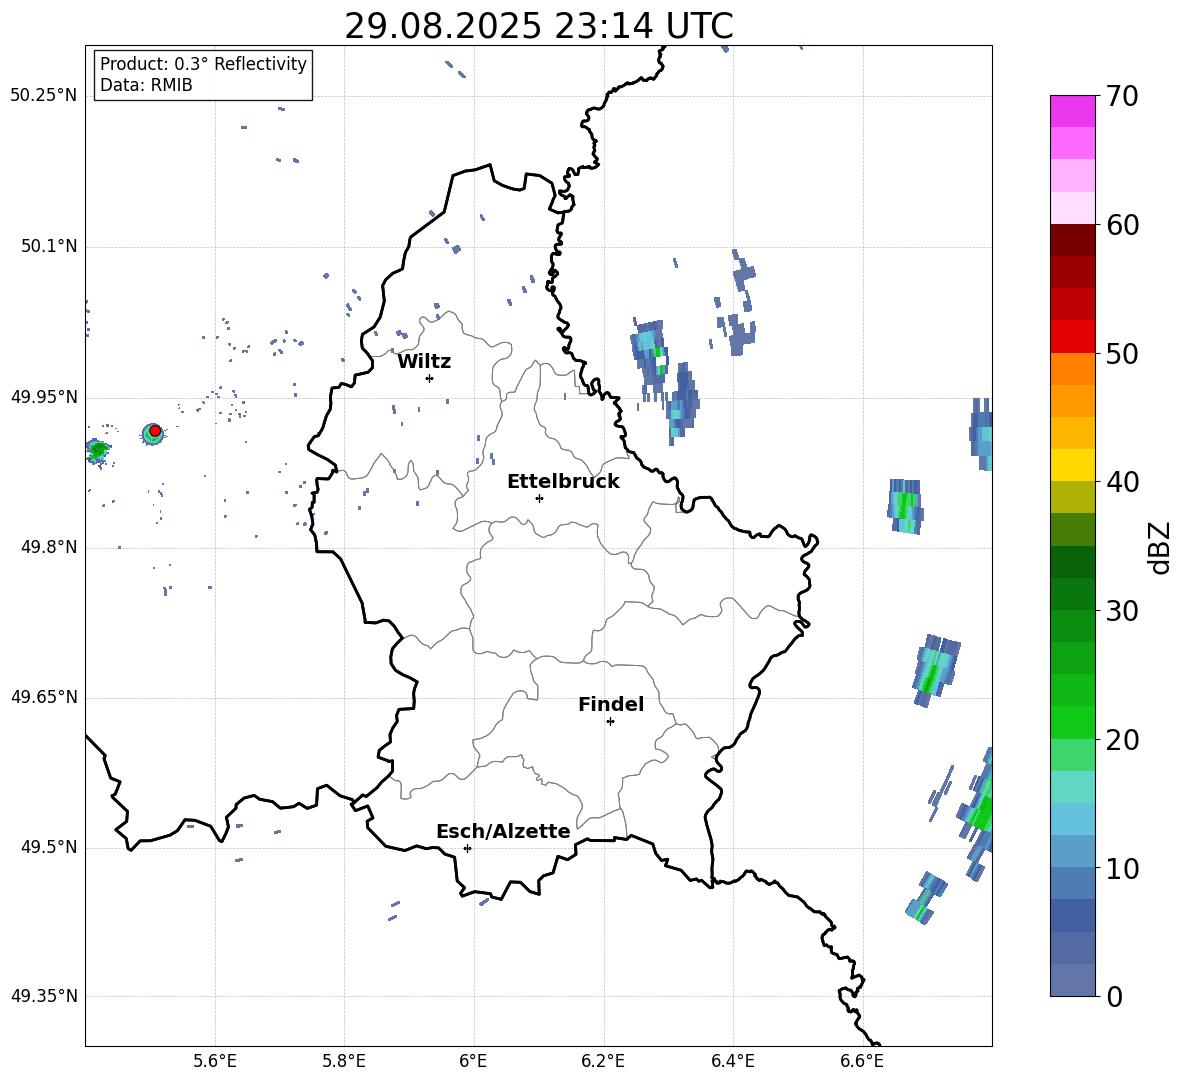This screenshot has width=1184, height=1081.
Task: Click the colorbar tick label 40
Action: [1122, 482]
